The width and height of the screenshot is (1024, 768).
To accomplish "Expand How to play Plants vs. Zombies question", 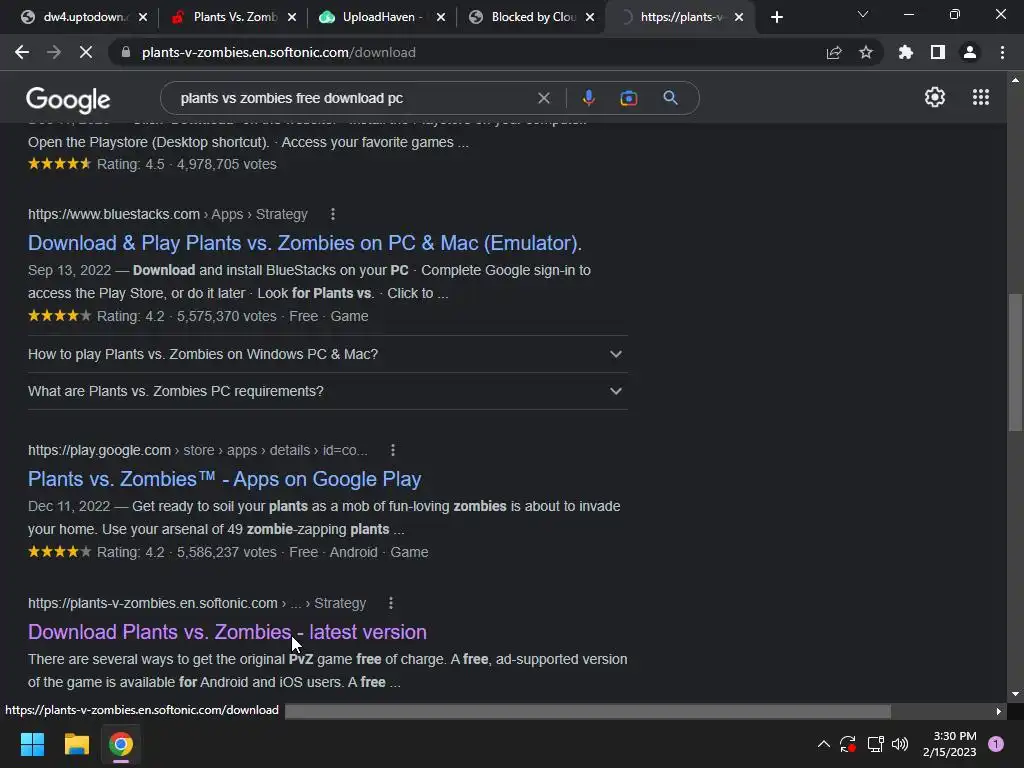I will (x=328, y=354).
